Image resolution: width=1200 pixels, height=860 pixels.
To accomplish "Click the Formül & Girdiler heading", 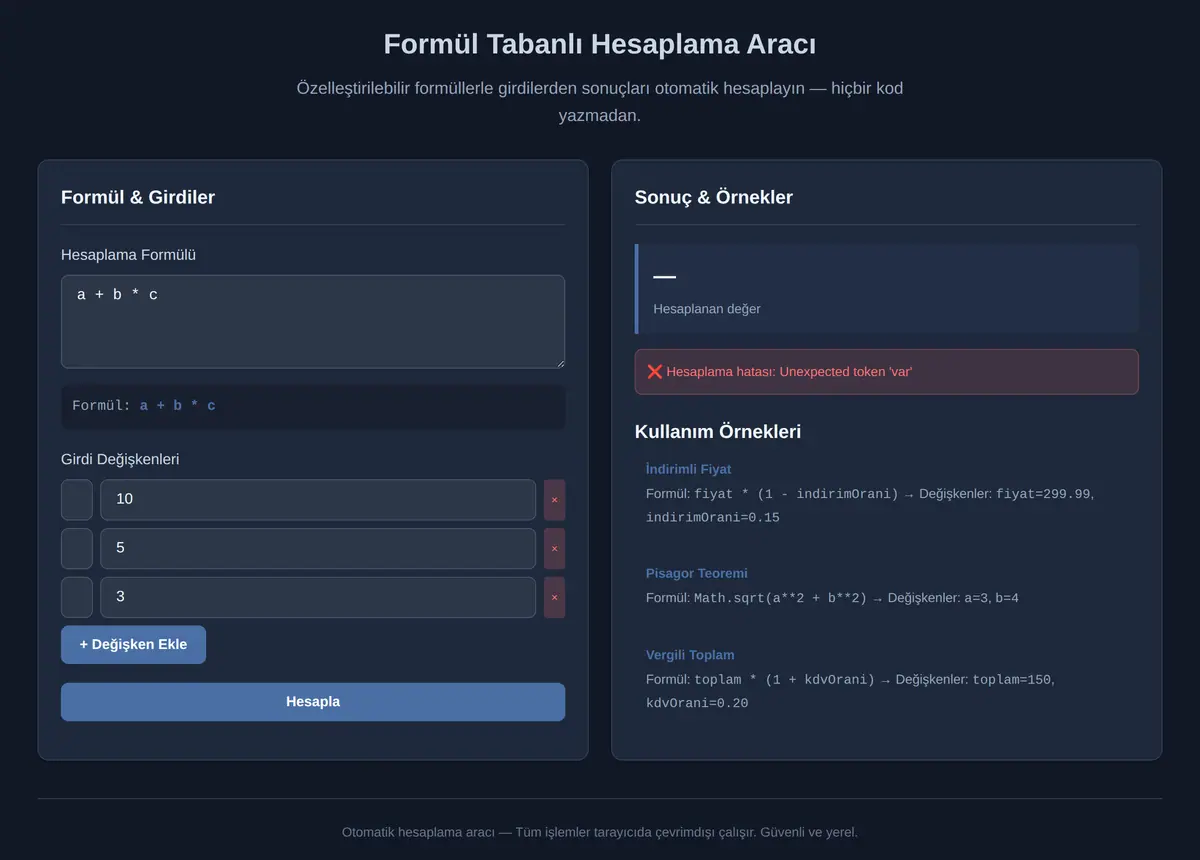I will (138, 197).
